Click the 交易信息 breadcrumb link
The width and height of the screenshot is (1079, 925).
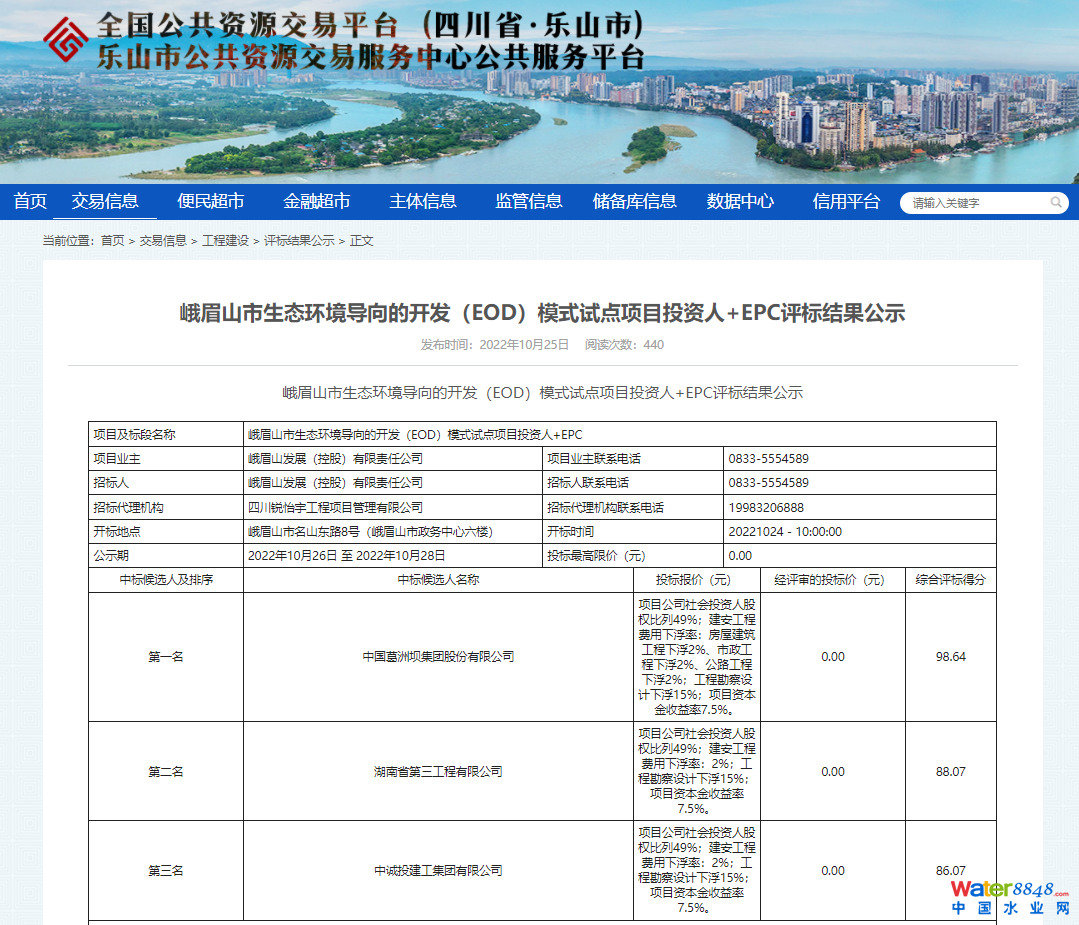[x=163, y=240]
